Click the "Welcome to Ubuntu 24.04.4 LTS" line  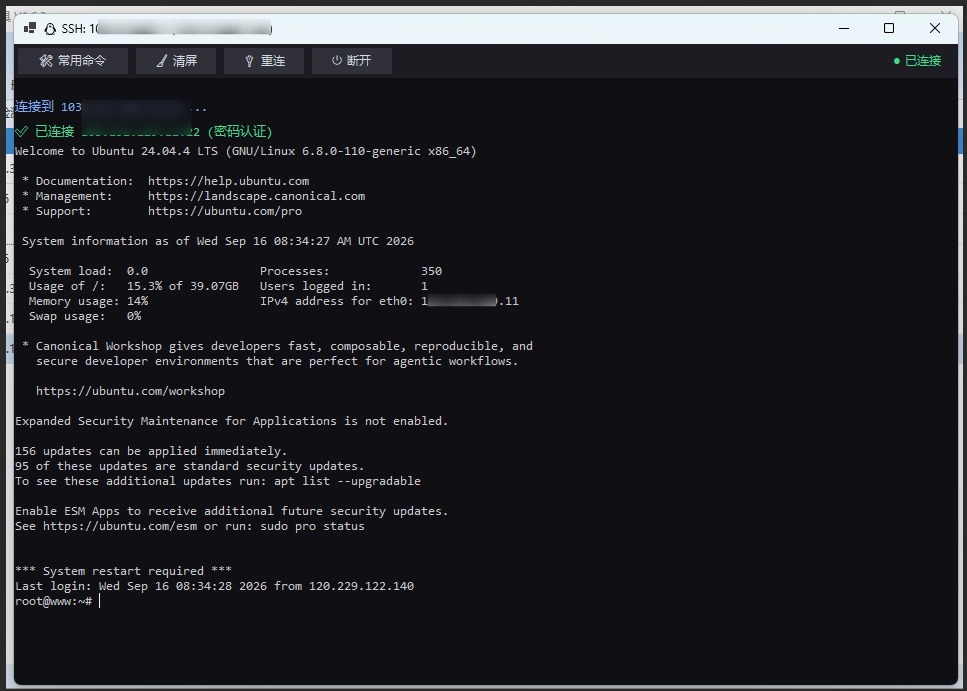(x=245, y=151)
